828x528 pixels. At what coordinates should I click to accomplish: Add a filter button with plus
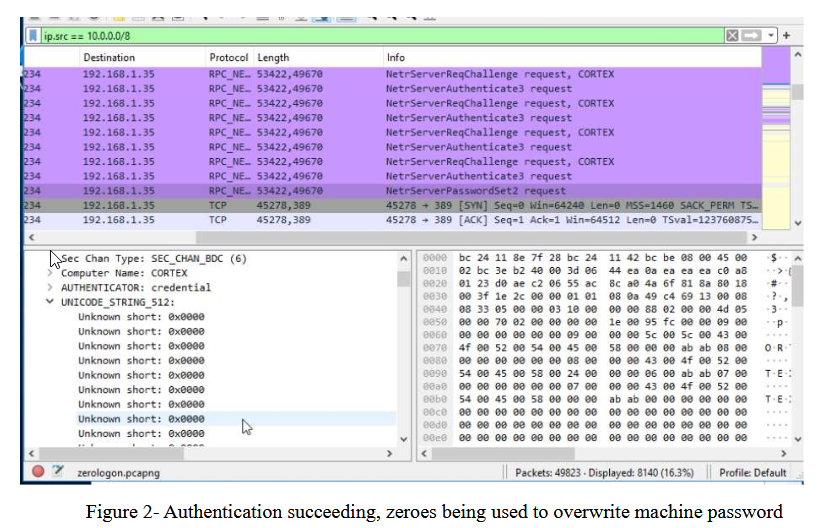point(786,35)
